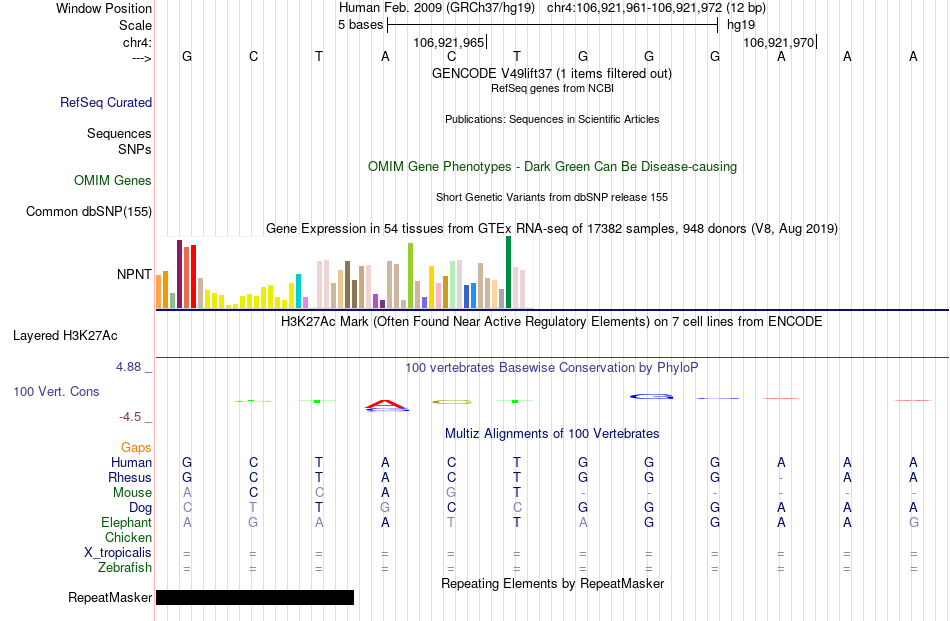Click 'Short Genetic Variants from dbSNP' title
This screenshot has width=950, height=621.
552,198
